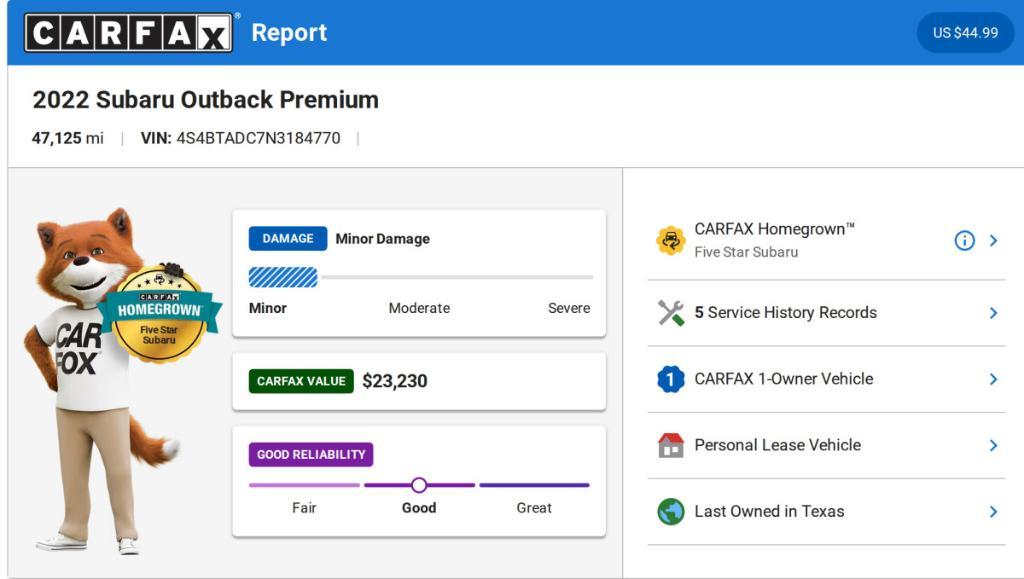Click the US $44.99 price button
This screenshot has height=579, width=1024.
[965, 33]
